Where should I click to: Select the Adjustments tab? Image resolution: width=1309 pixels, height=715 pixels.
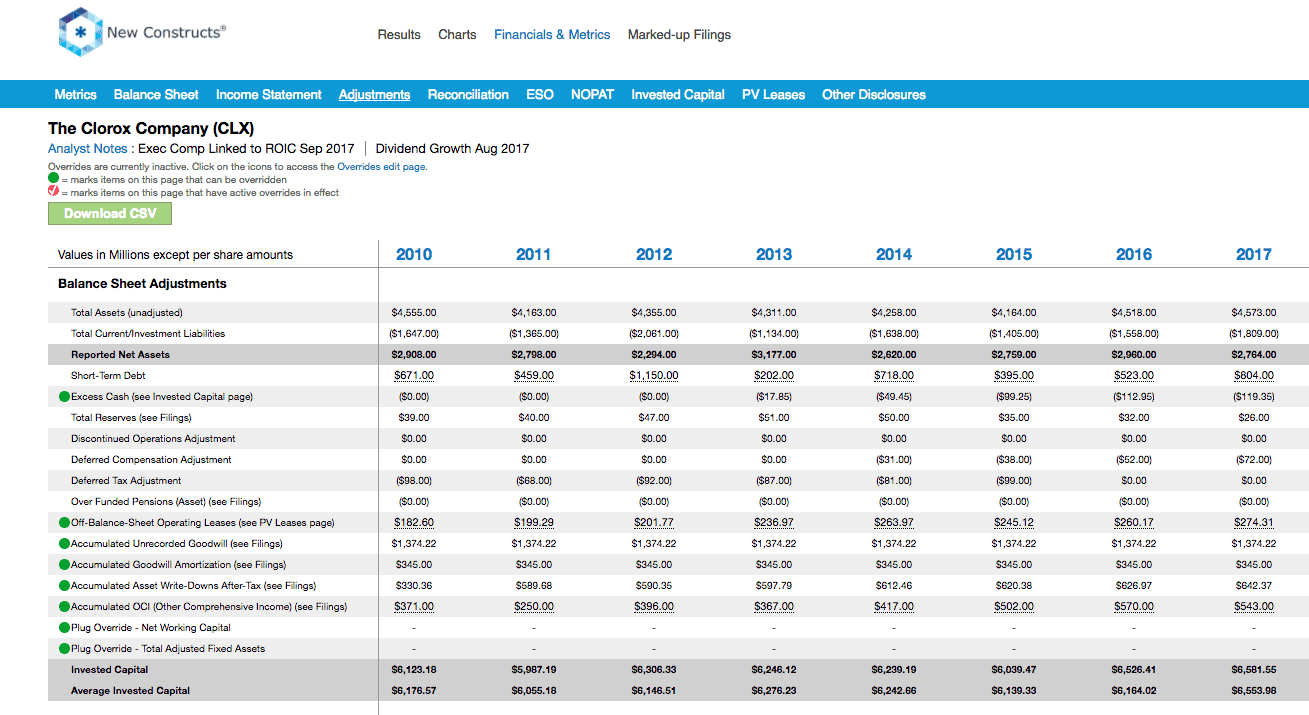click(x=375, y=95)
